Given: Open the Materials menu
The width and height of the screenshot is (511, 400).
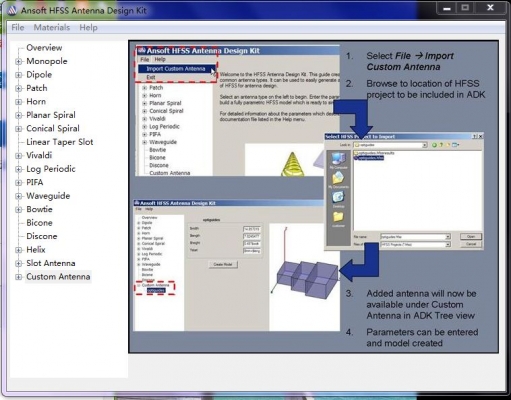Looking at the screenshot, I should tap(52, 27).
